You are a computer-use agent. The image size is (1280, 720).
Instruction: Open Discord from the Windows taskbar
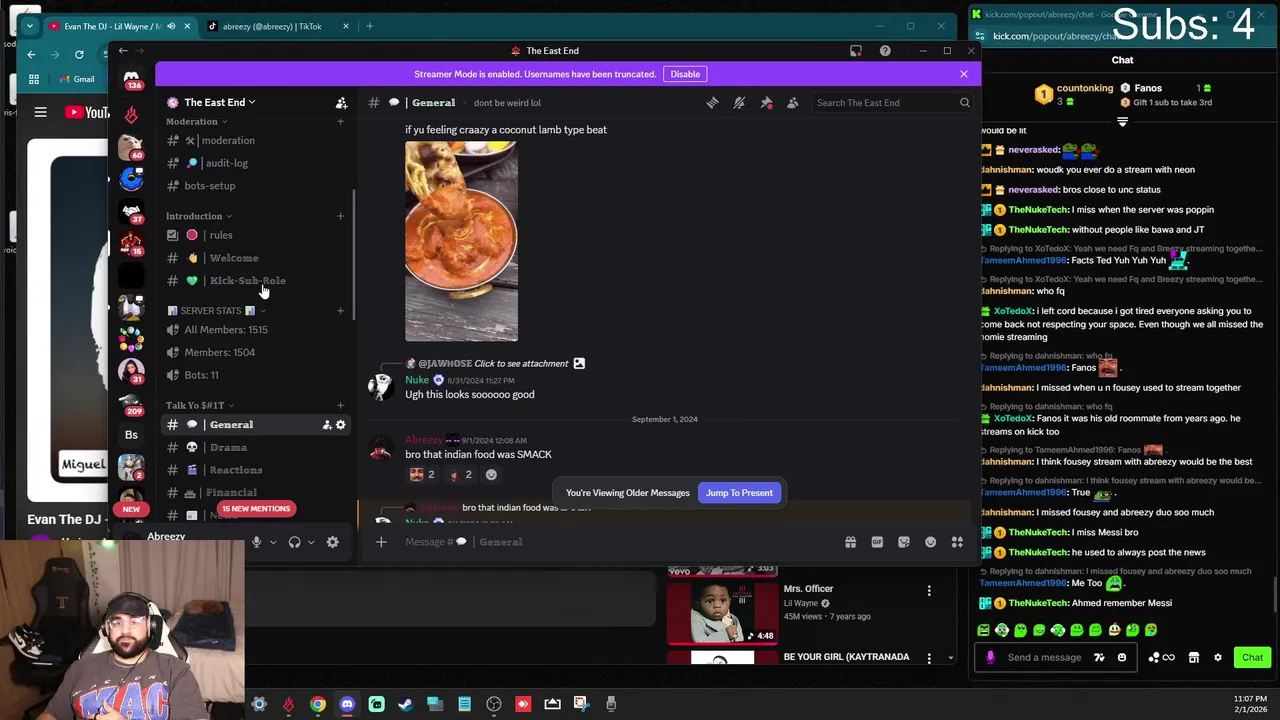point(347,704)
